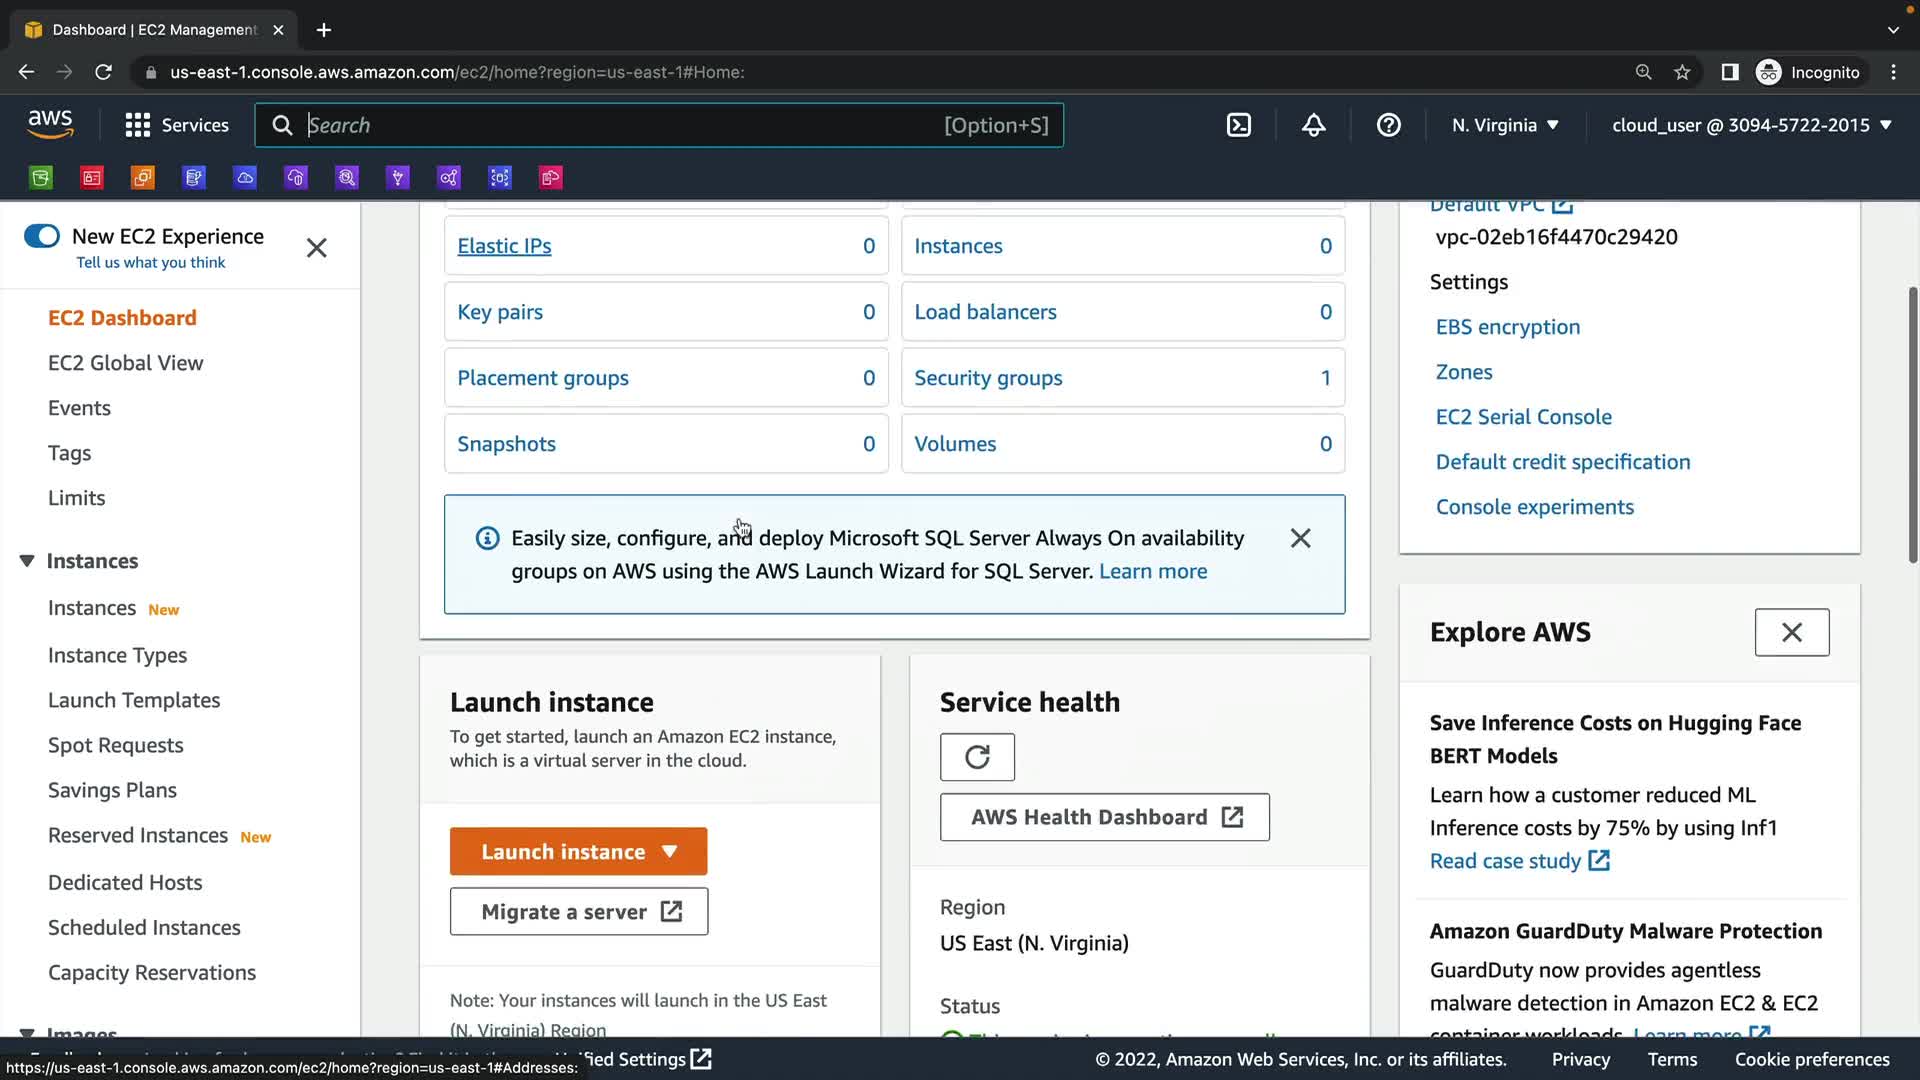Expand the cloud_user account menu
This screenshot has height=1080, width=1920.
[1751, 125]
